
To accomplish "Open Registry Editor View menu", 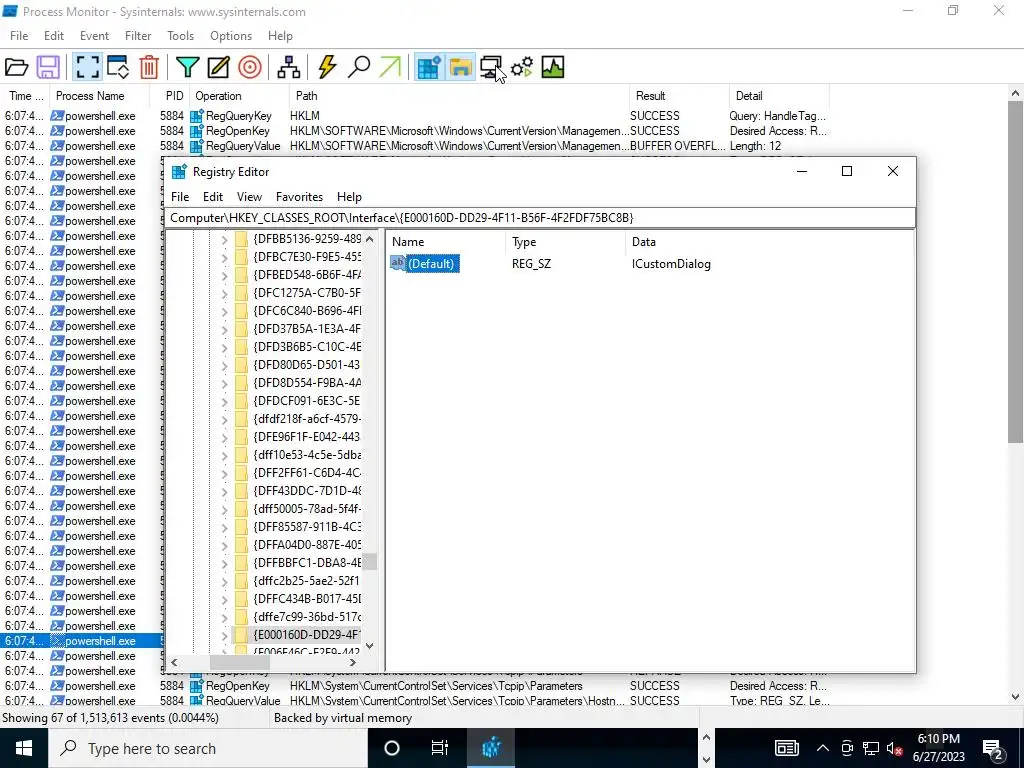I will [x=249, y=197].
